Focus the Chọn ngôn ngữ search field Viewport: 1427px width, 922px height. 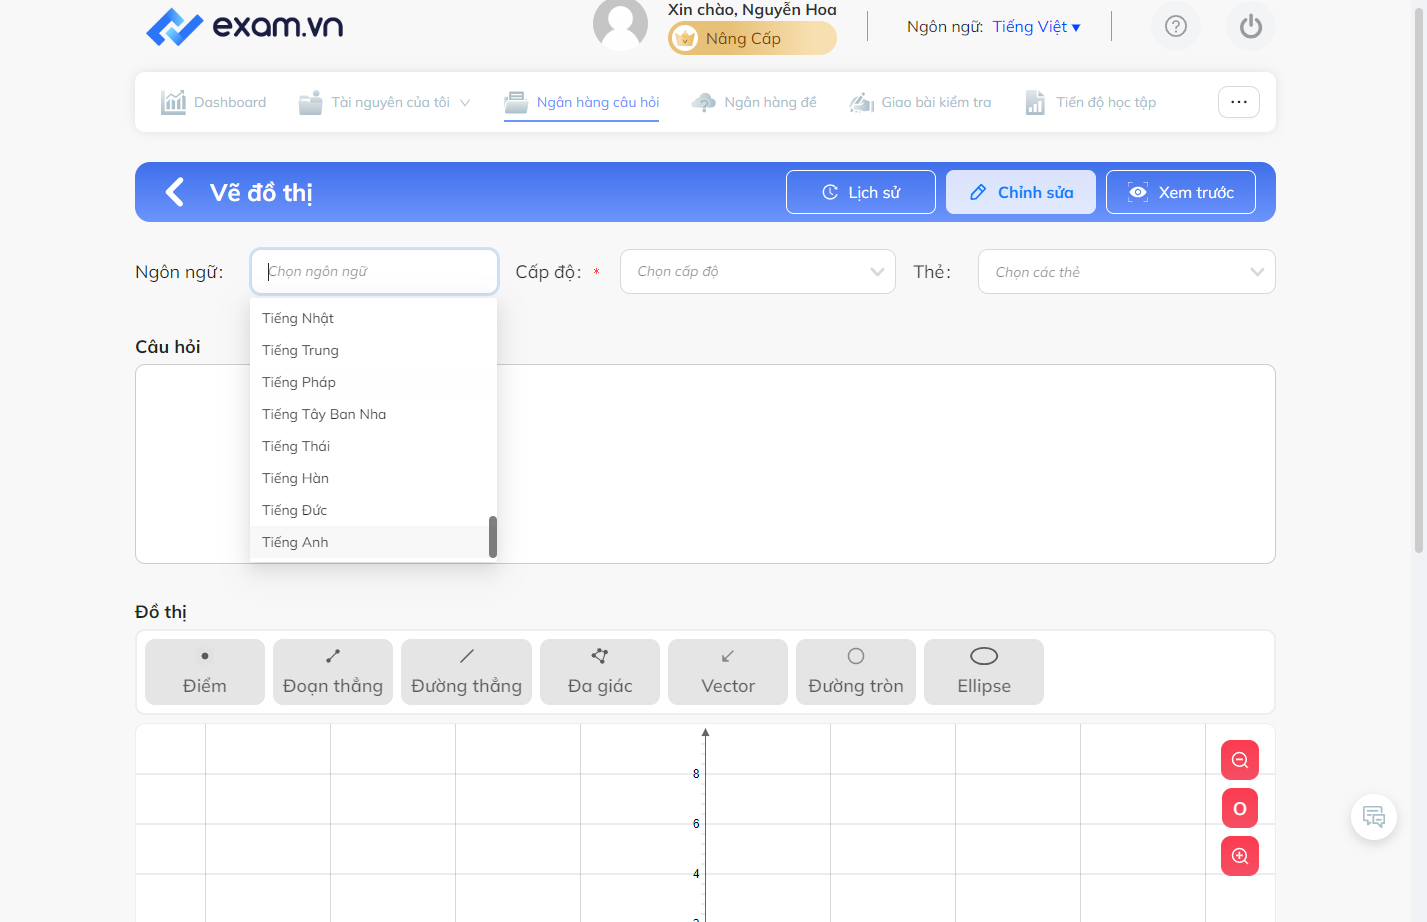374,272
